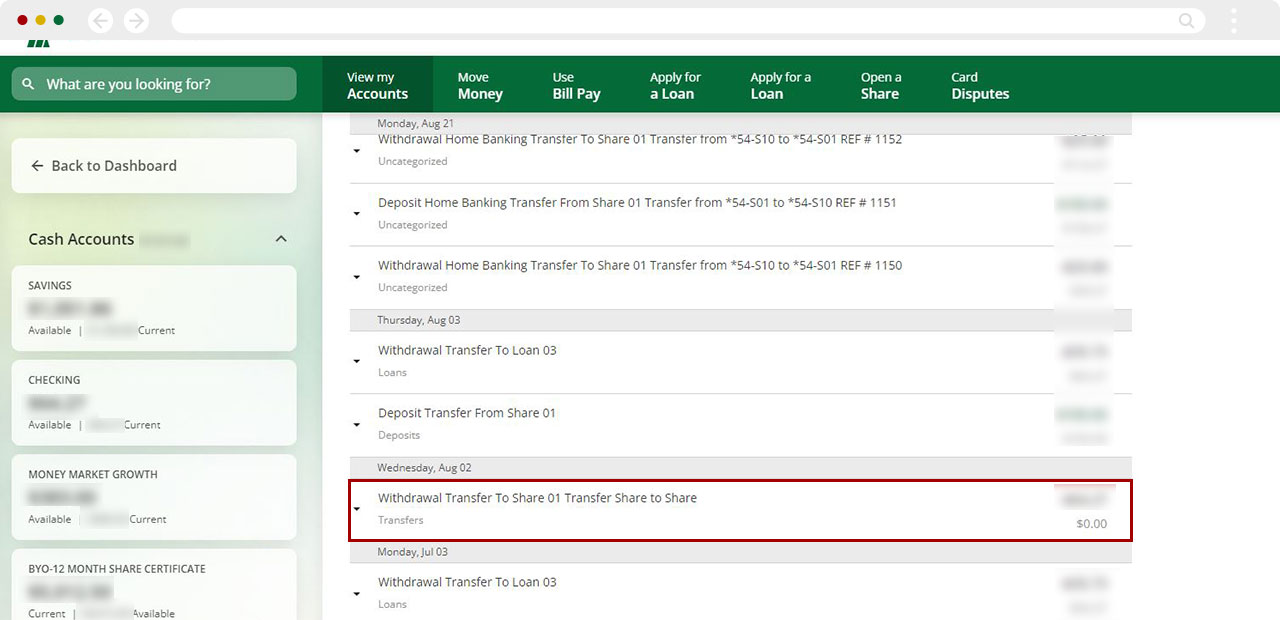
Task: Expand the Deposit Transfer From Share 01 row
Action: click(x=357, y=424)
